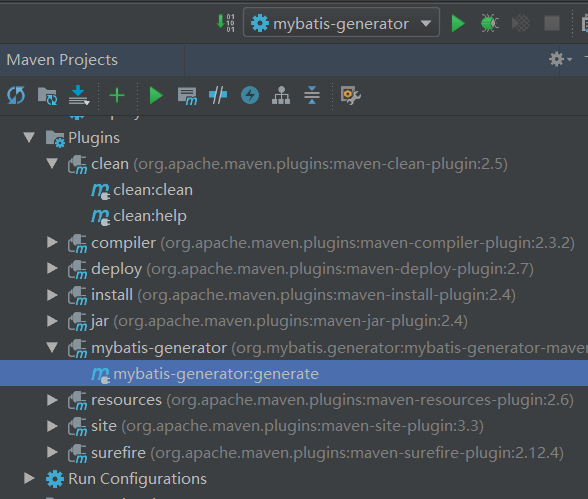The image size is (588, 499).
Task: Click the compiler plugin icon
Action: (x=77, y=244)
